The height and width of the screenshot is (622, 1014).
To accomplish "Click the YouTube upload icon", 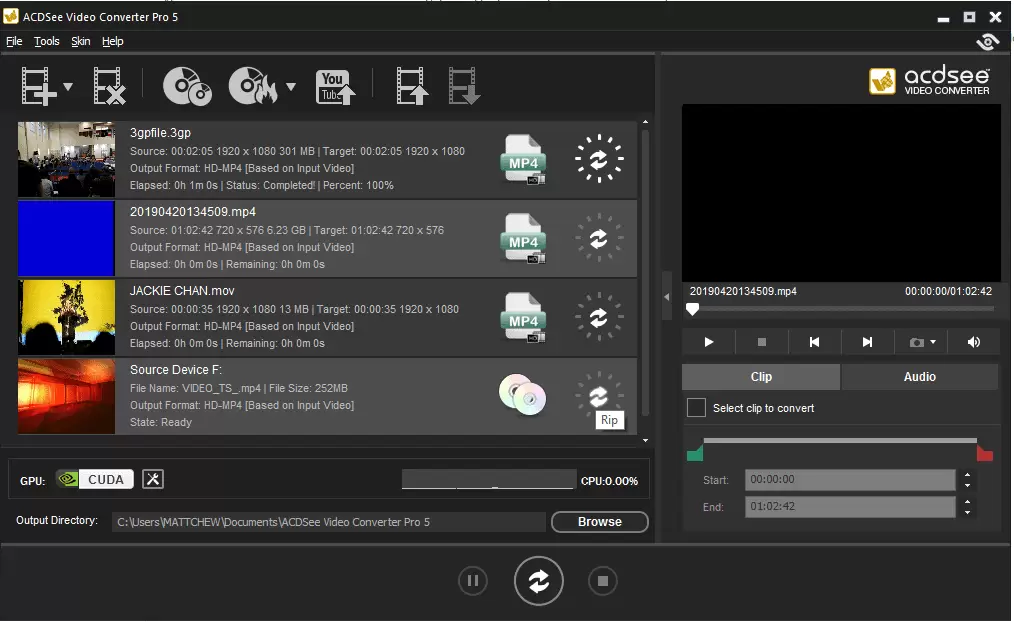I will [335, 87].
